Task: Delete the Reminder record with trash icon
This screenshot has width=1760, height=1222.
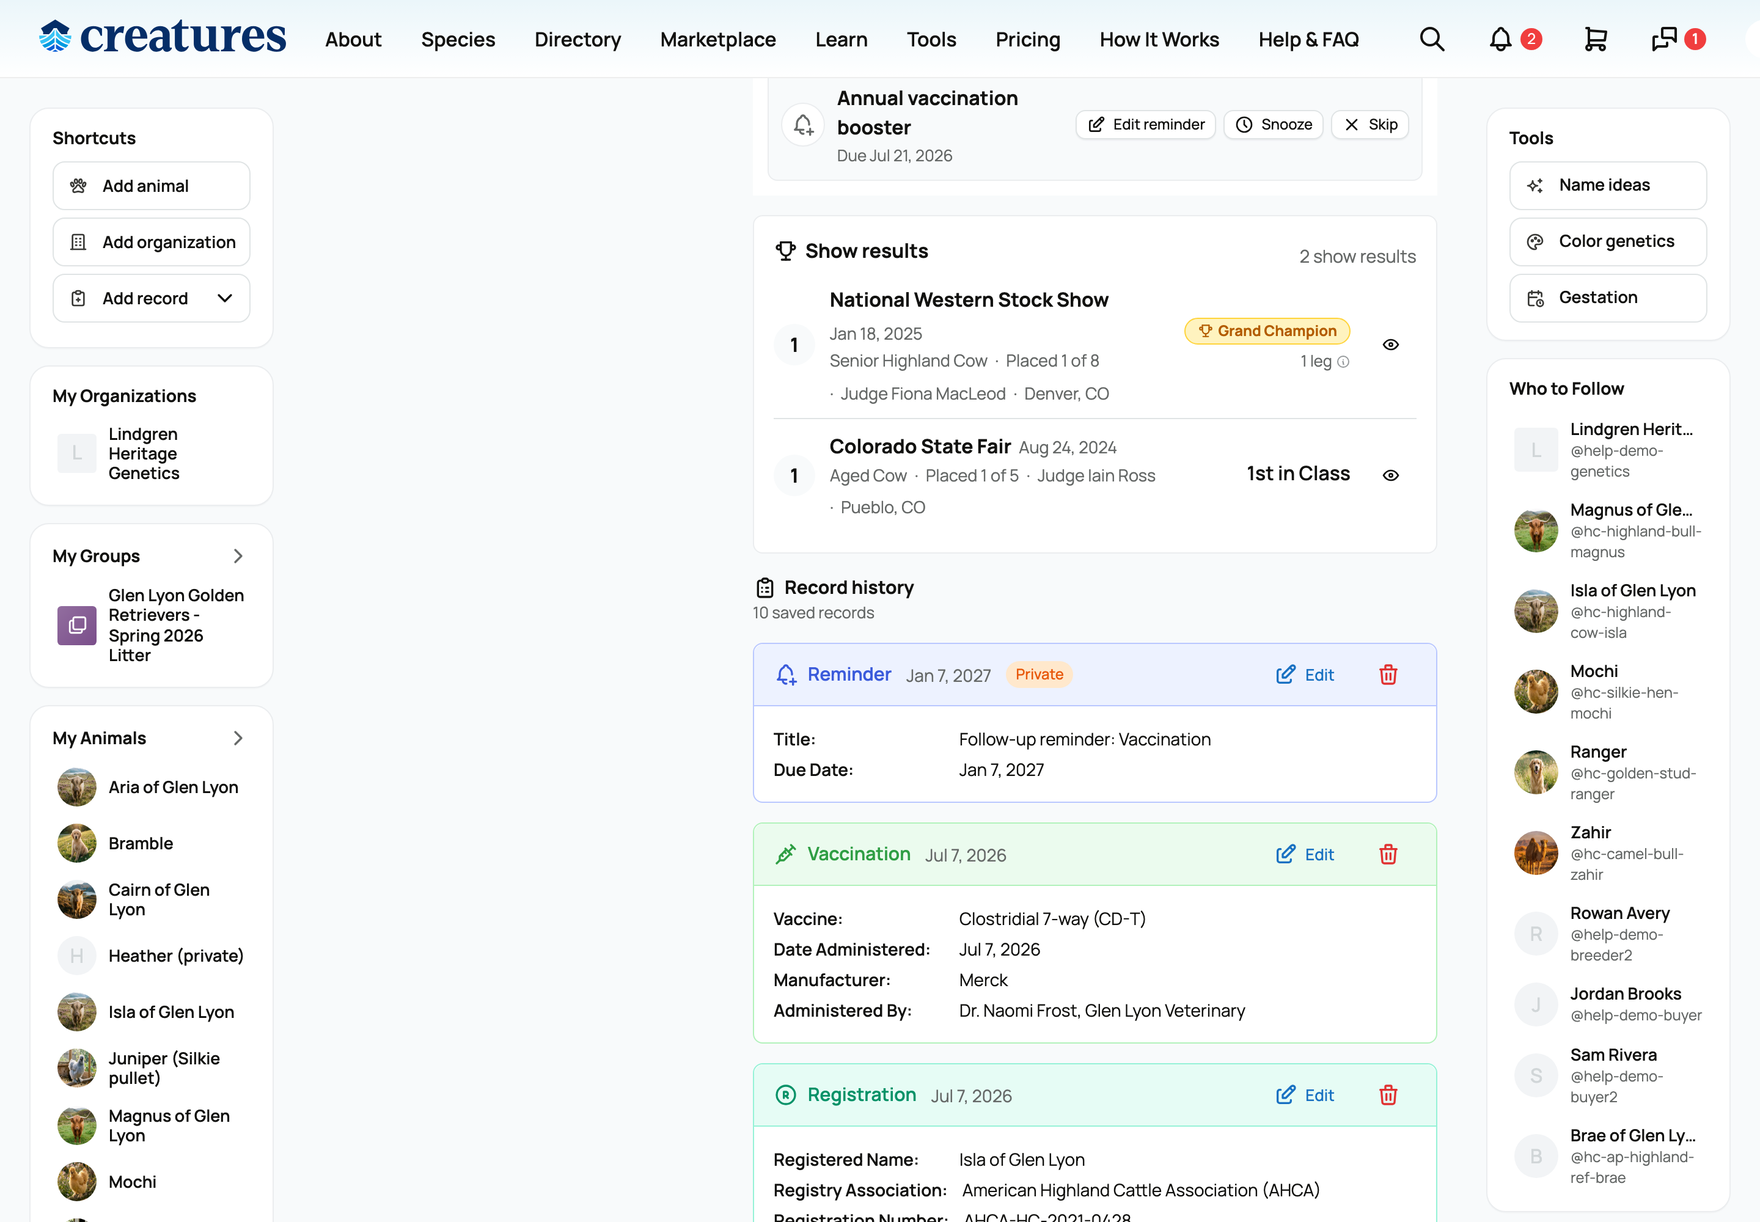Action: point(1388,675)
